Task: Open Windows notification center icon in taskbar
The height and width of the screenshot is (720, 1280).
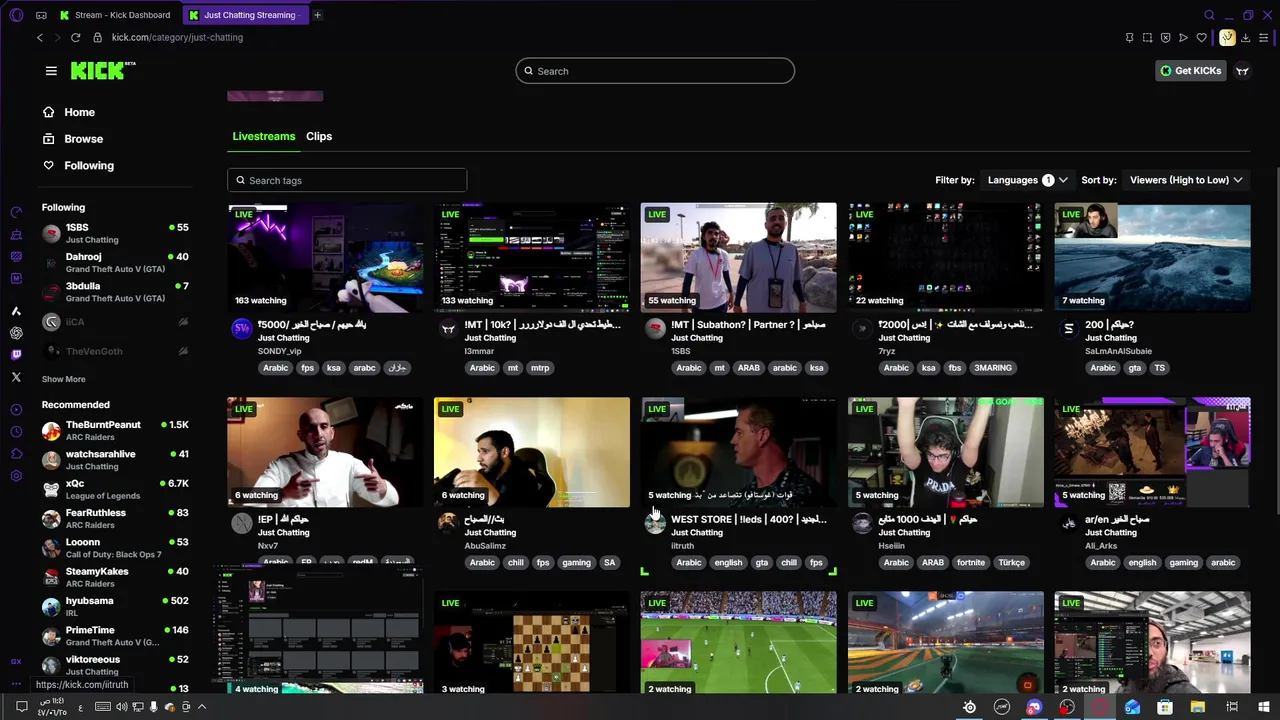Action: click(x=21, y=707)
